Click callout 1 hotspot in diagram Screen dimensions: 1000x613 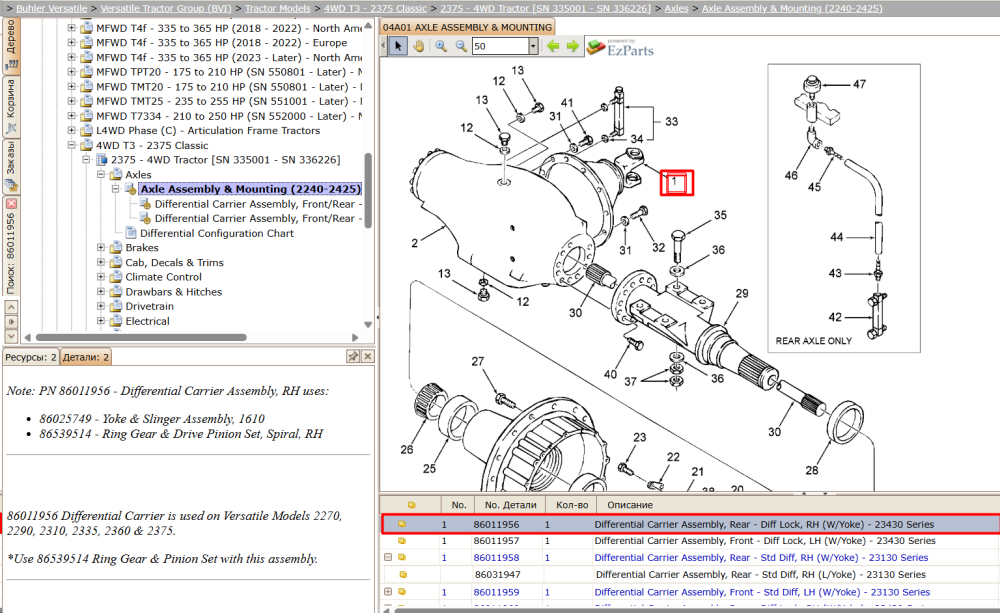676,182
